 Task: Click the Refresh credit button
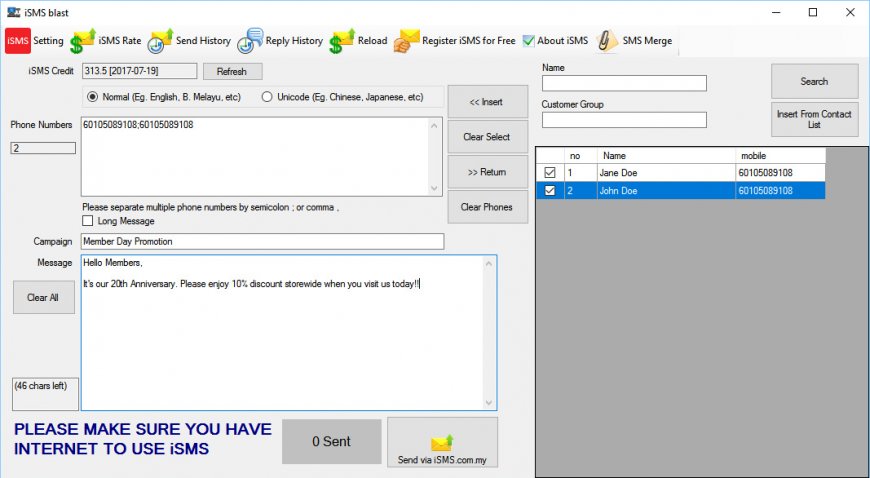pyautogui.click(x=232, y=72)
